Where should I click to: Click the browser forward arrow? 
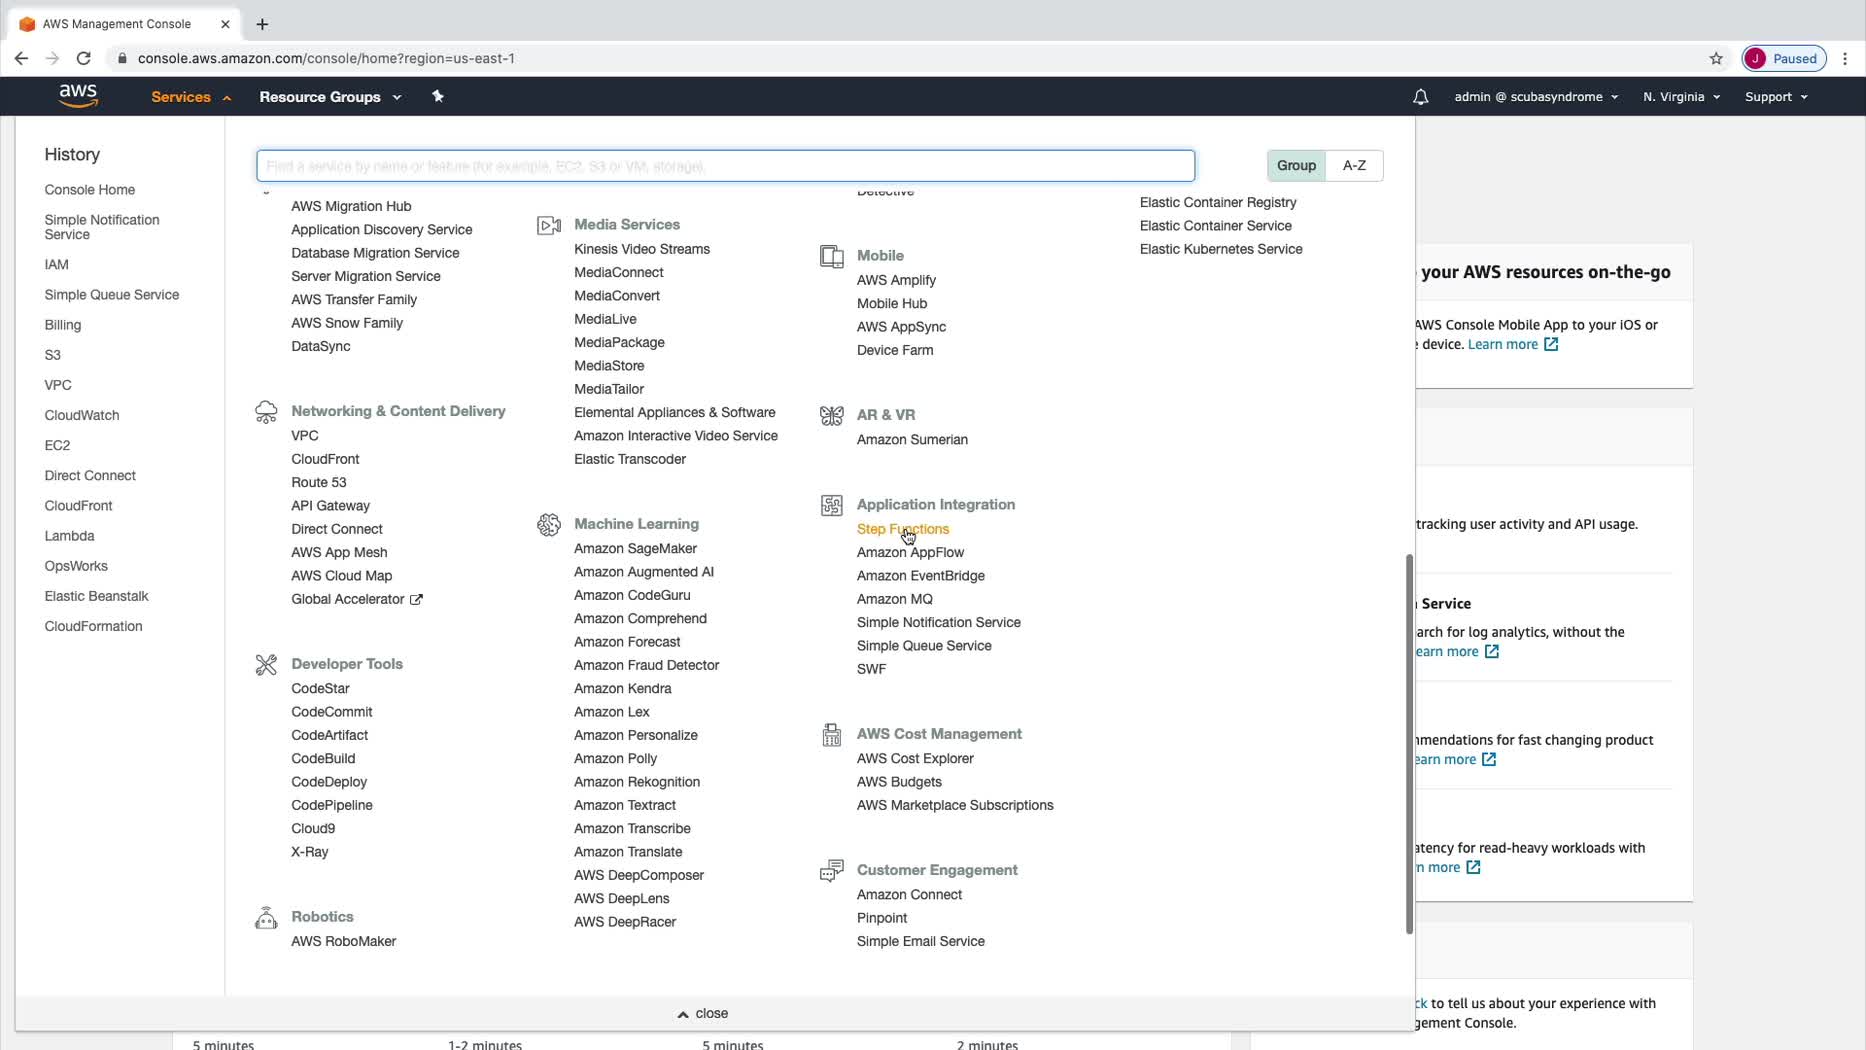tap(52, 58)
